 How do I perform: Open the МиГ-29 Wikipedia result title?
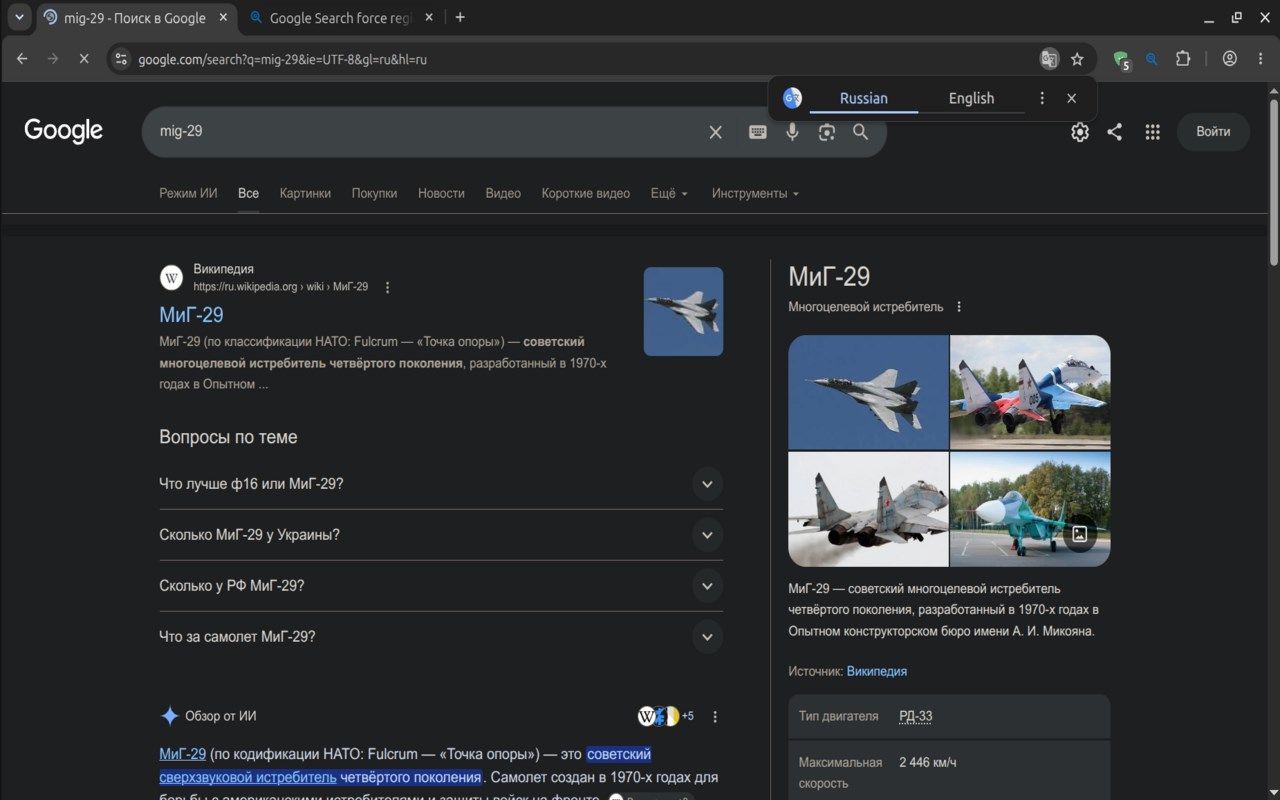pyautogui.click(x=191, y=314)
